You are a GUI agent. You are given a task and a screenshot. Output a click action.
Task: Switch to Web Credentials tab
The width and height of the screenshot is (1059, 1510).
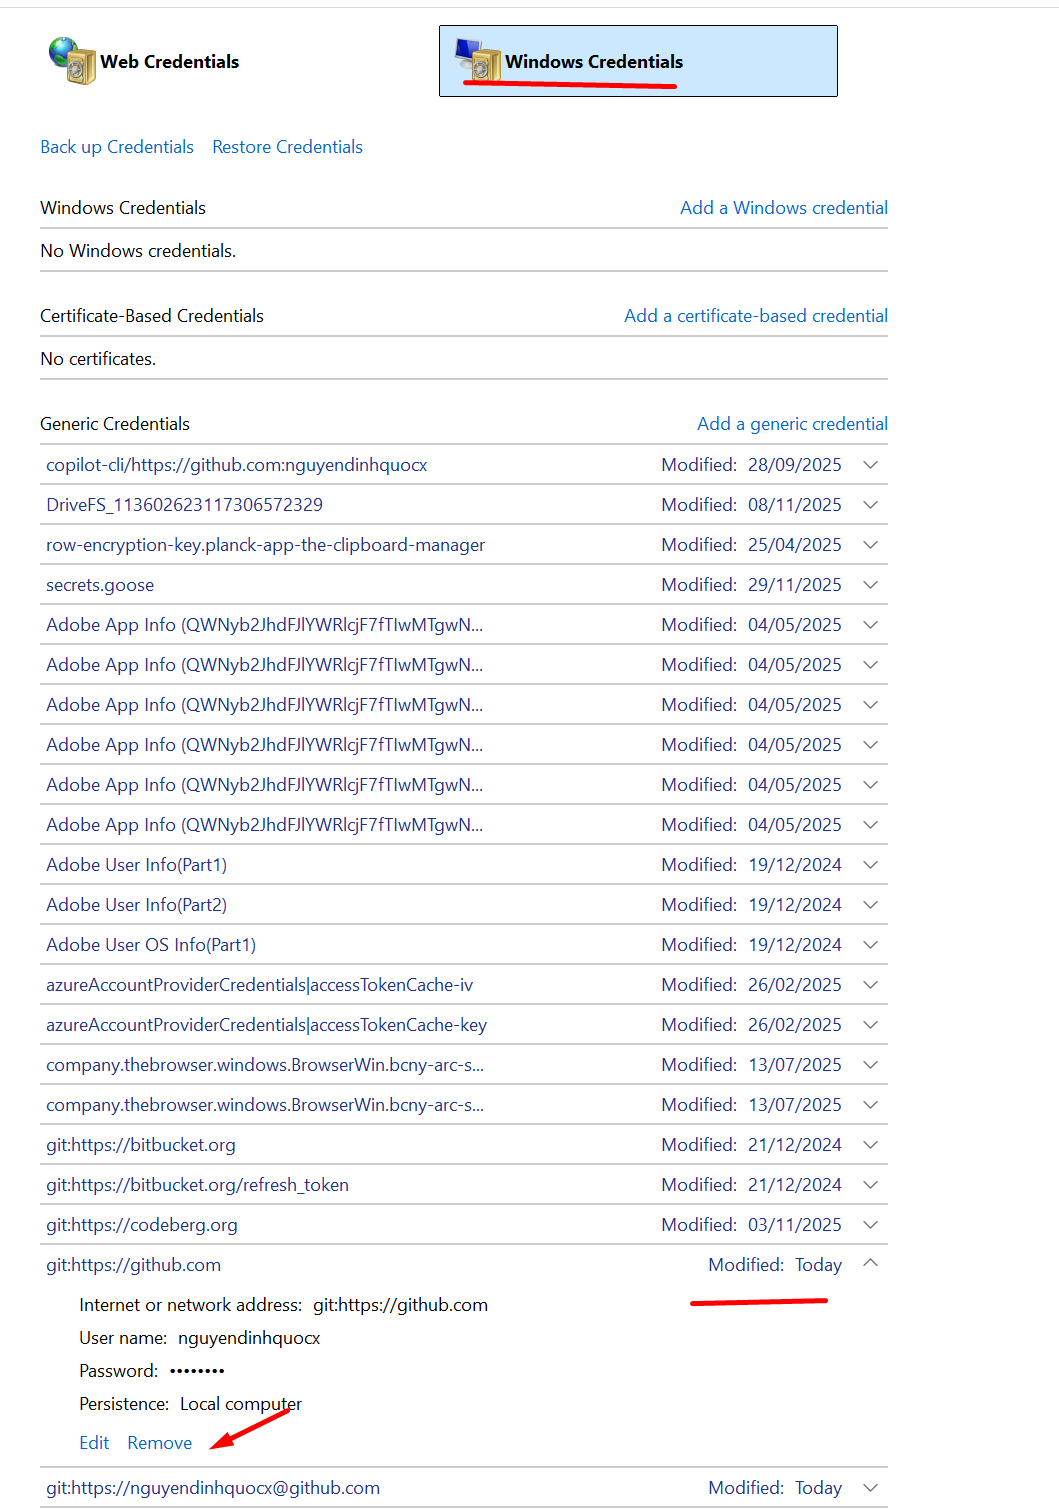click(169, 62)
